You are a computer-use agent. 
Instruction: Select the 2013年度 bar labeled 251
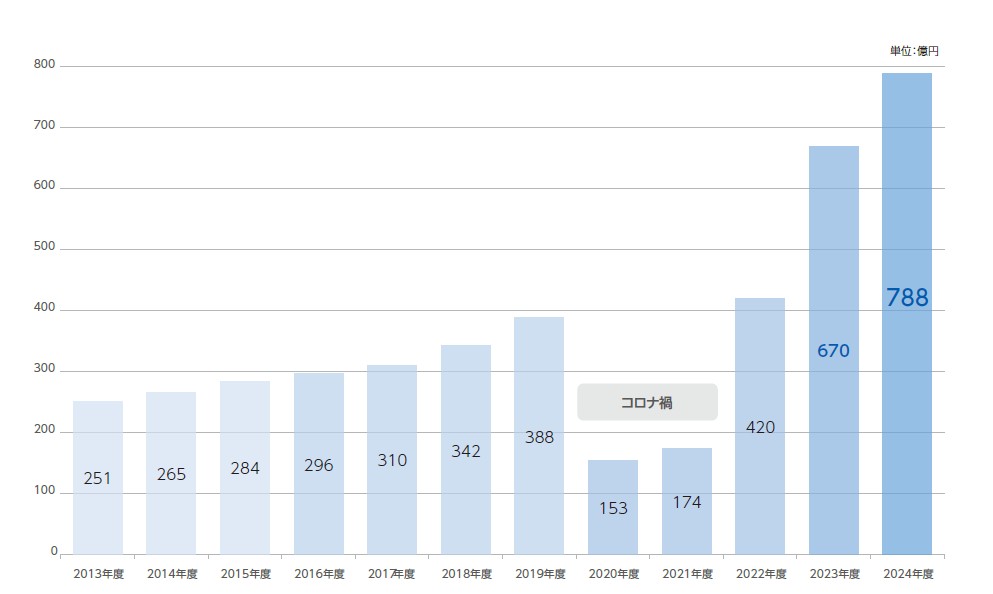point(98,478)
